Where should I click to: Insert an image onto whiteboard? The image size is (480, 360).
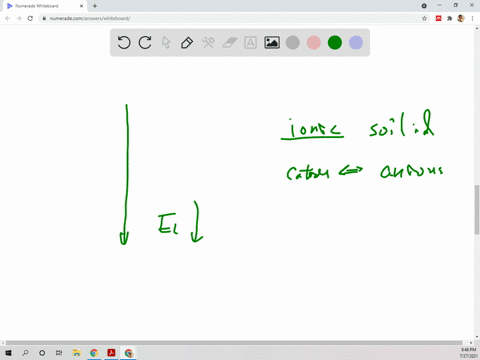272,43
